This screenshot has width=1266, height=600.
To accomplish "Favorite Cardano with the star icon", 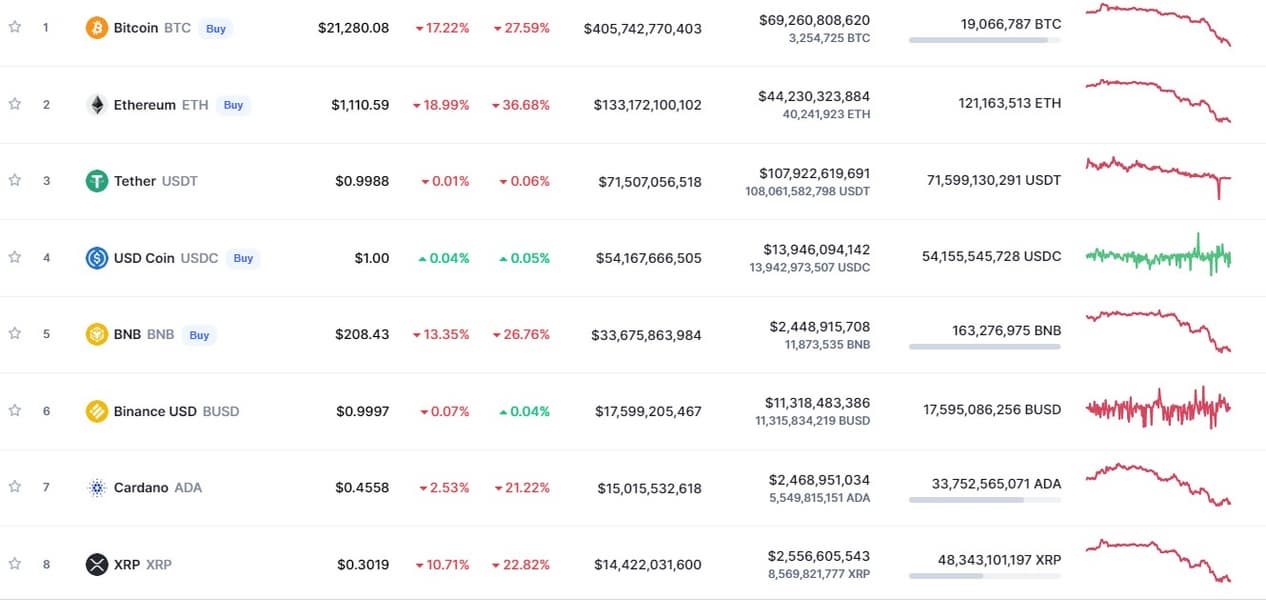I will point(15,487).
